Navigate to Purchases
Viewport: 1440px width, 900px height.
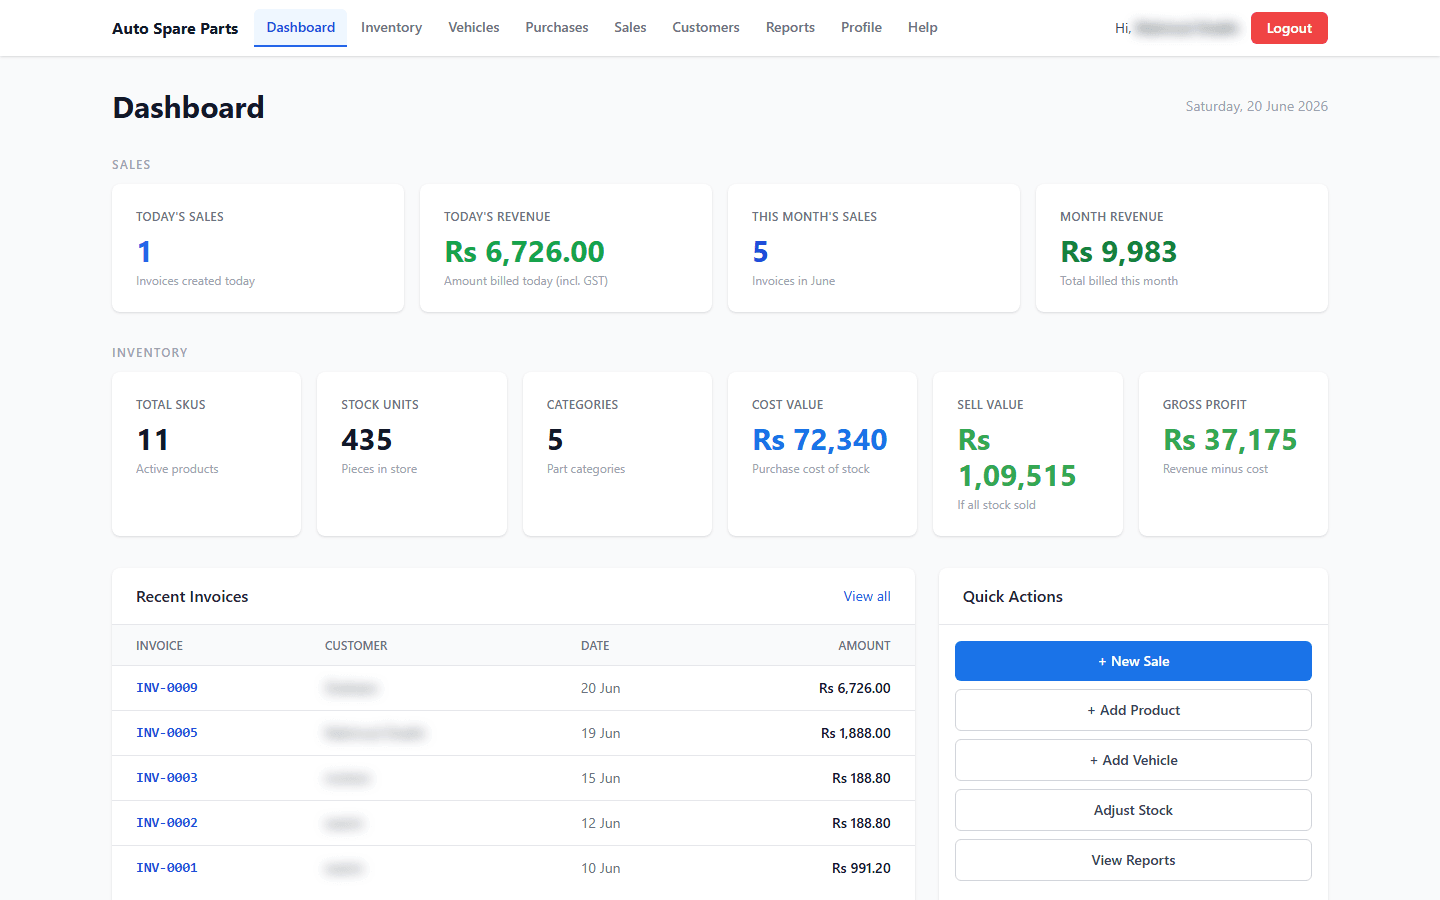557,28
